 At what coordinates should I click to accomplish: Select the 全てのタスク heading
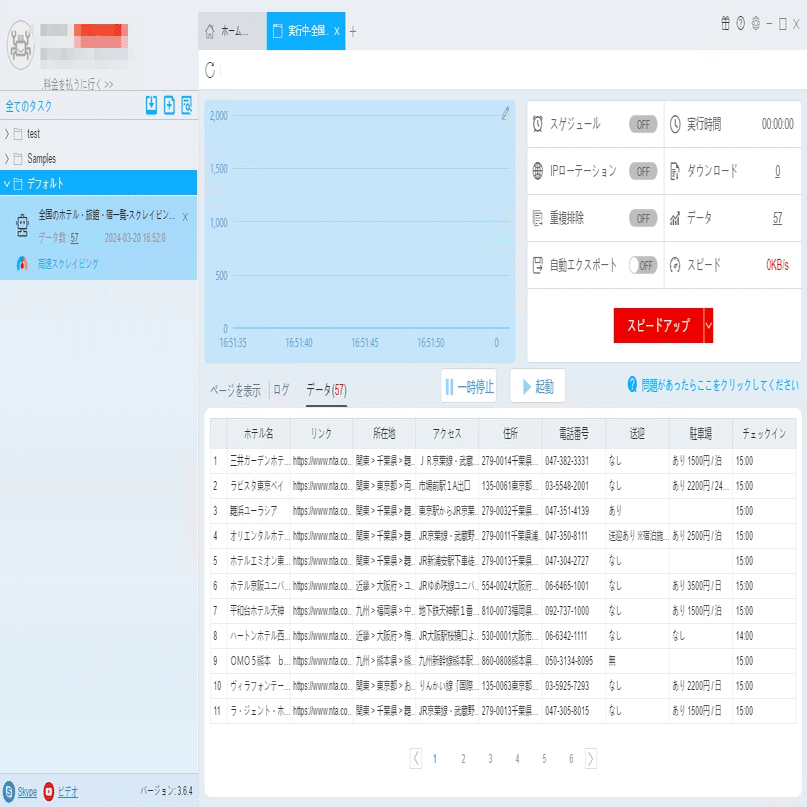coord(28,106)
